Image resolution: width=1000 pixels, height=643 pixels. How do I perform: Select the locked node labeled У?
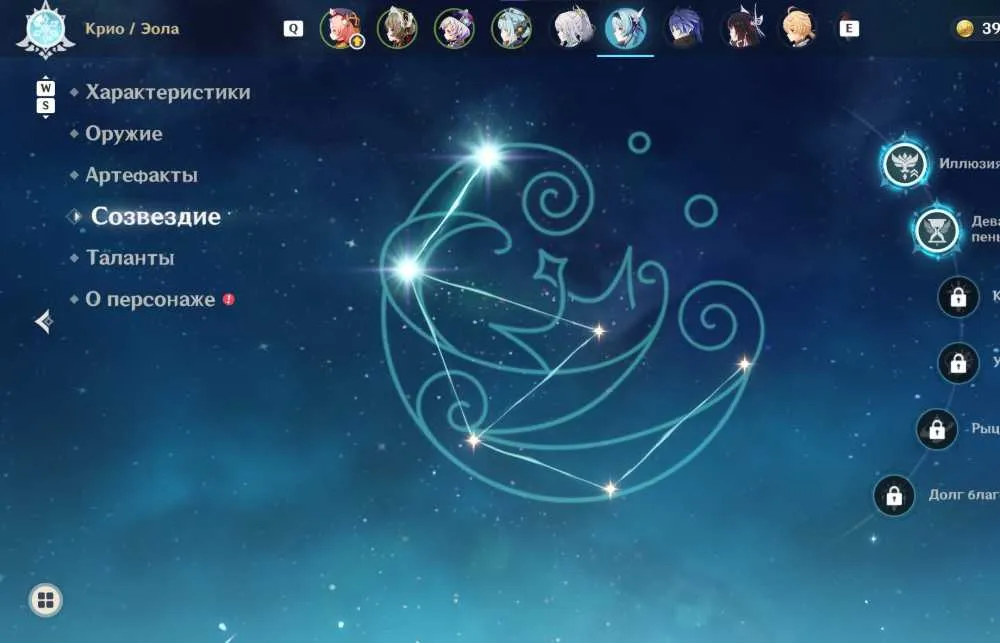[x=958, y=363]
